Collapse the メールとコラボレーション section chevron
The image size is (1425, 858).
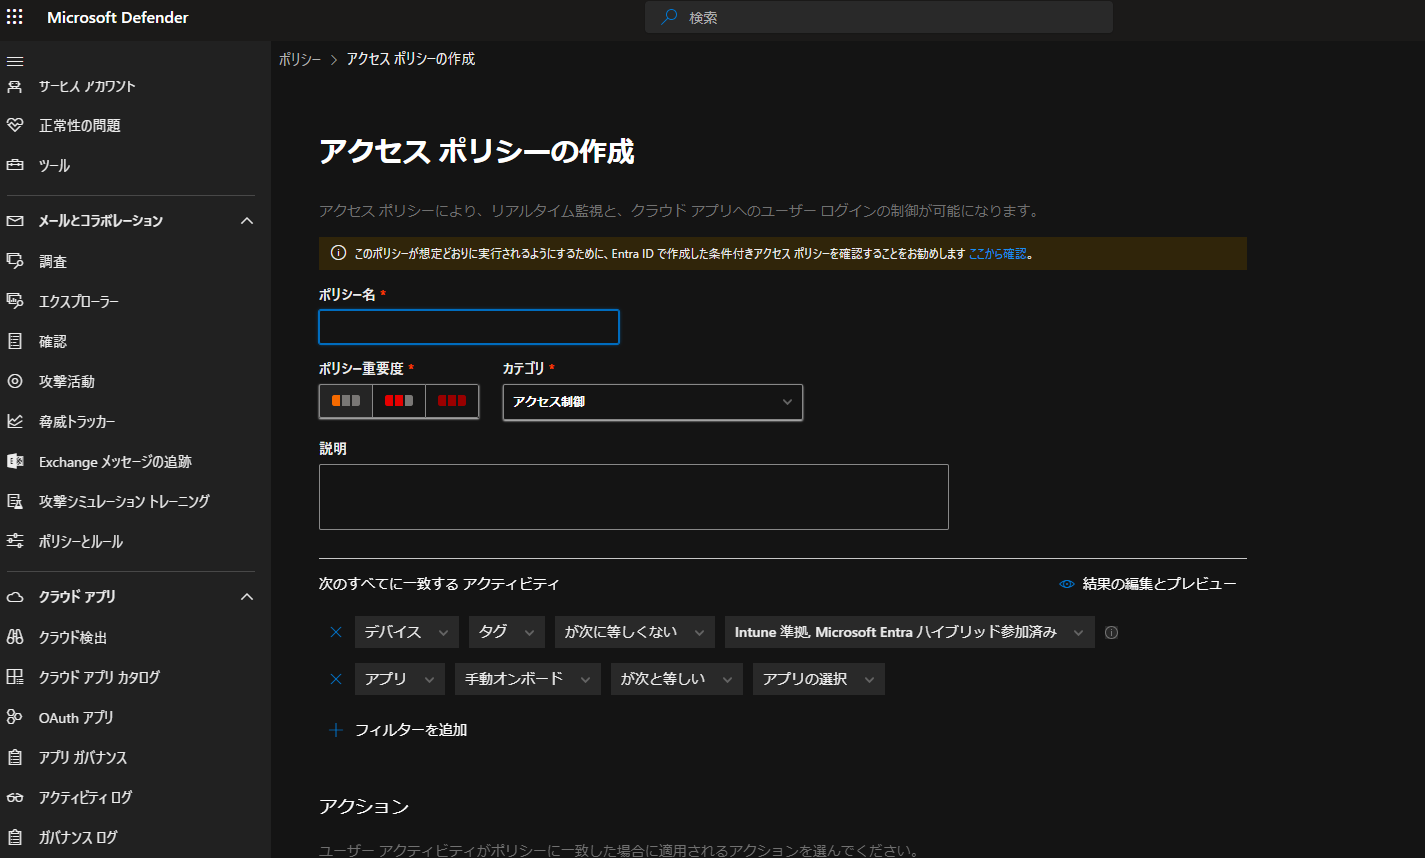247,220
